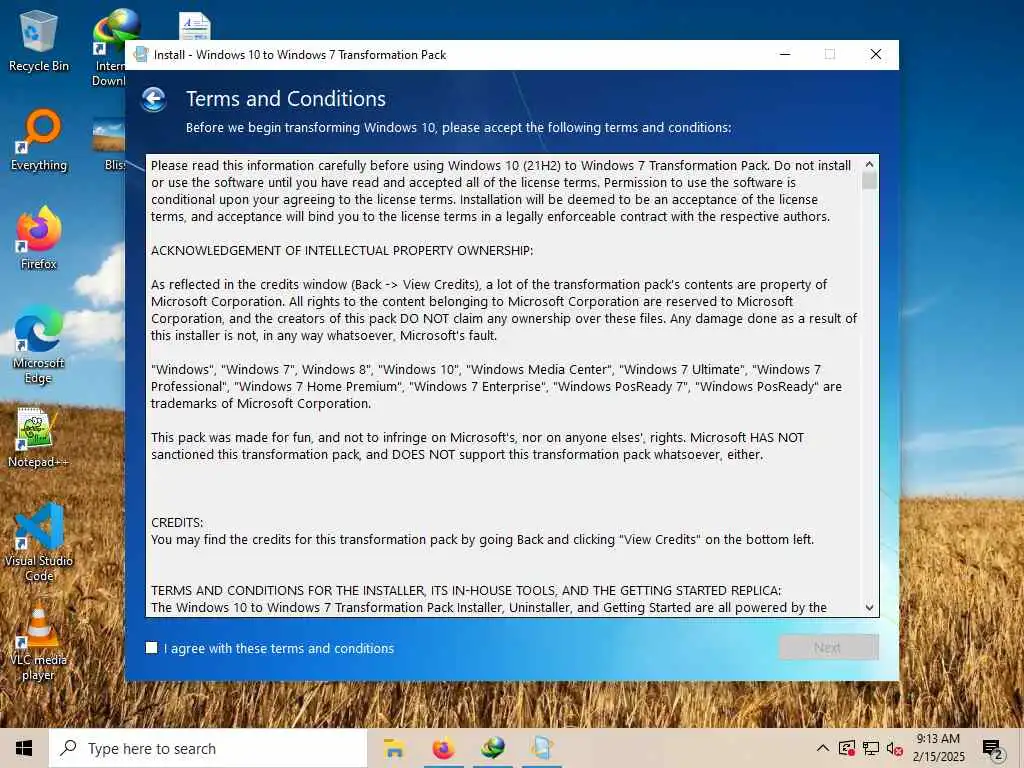Open VLC media player desktop shortcut
Screen dimensions: 1024x768
(x=39, y=643)
